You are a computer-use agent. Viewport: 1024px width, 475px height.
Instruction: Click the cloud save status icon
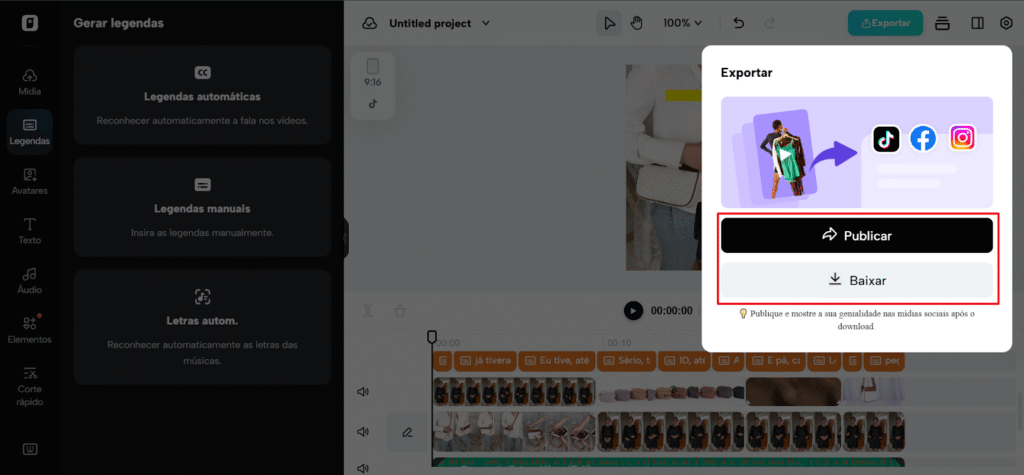point(370,24)
